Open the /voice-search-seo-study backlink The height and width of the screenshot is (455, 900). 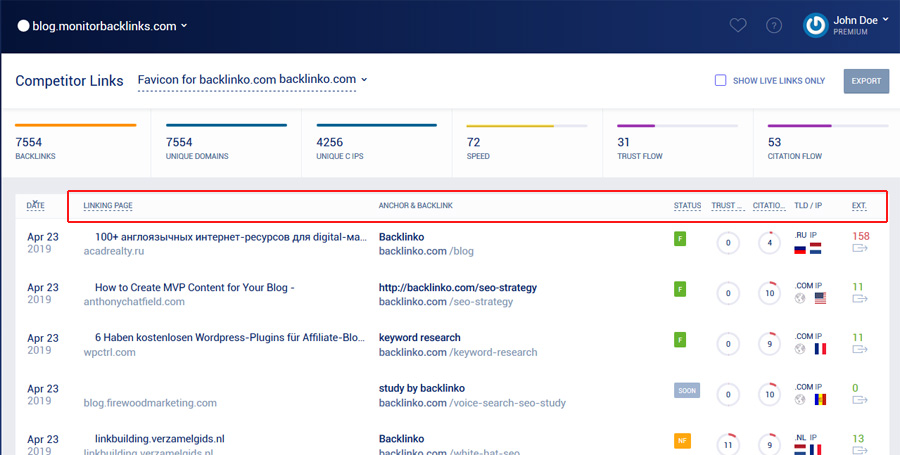pos(472,403)
